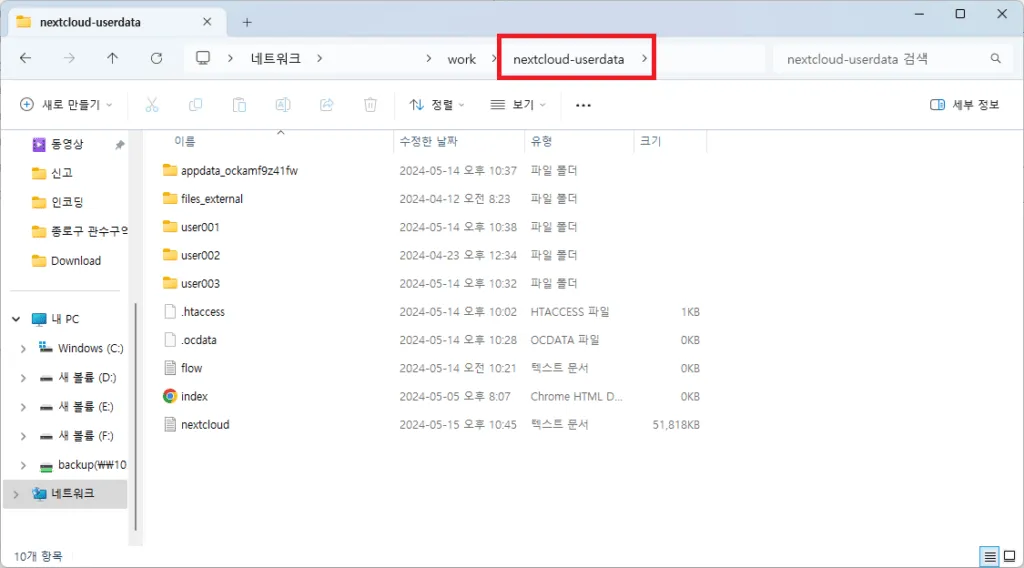This screenshot has width=1024, height=568.
Task: Click the rename icon in toolbar
Action: click(x=283, y=104)
